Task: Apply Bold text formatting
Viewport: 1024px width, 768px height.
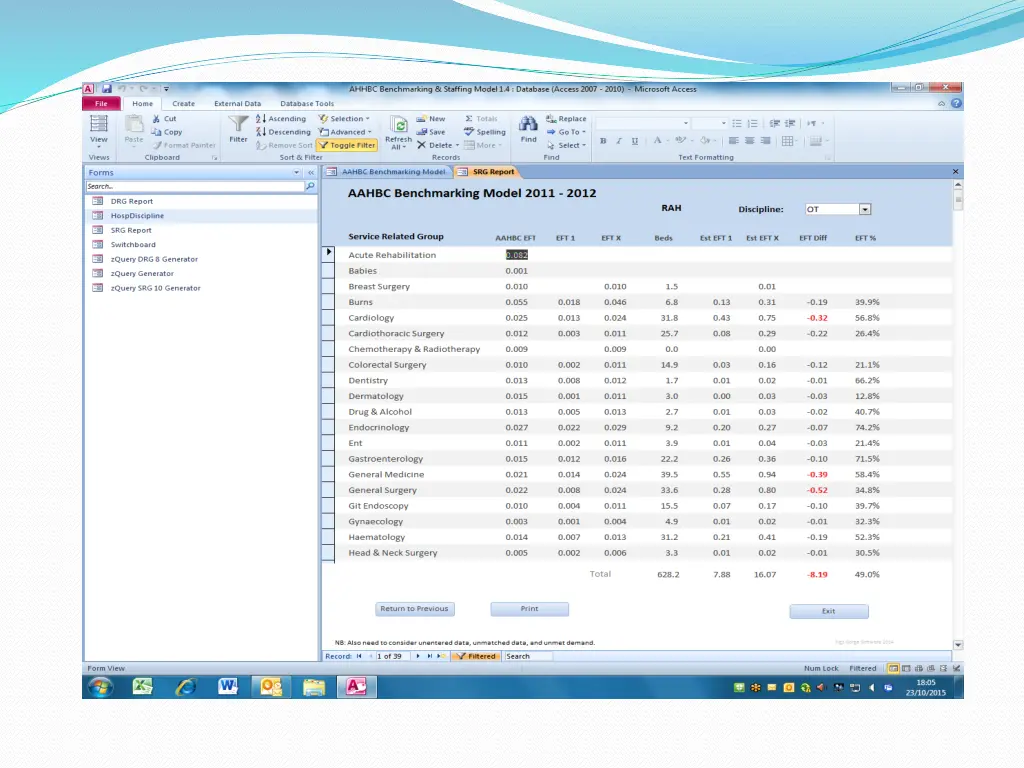Action: [603, 140]
